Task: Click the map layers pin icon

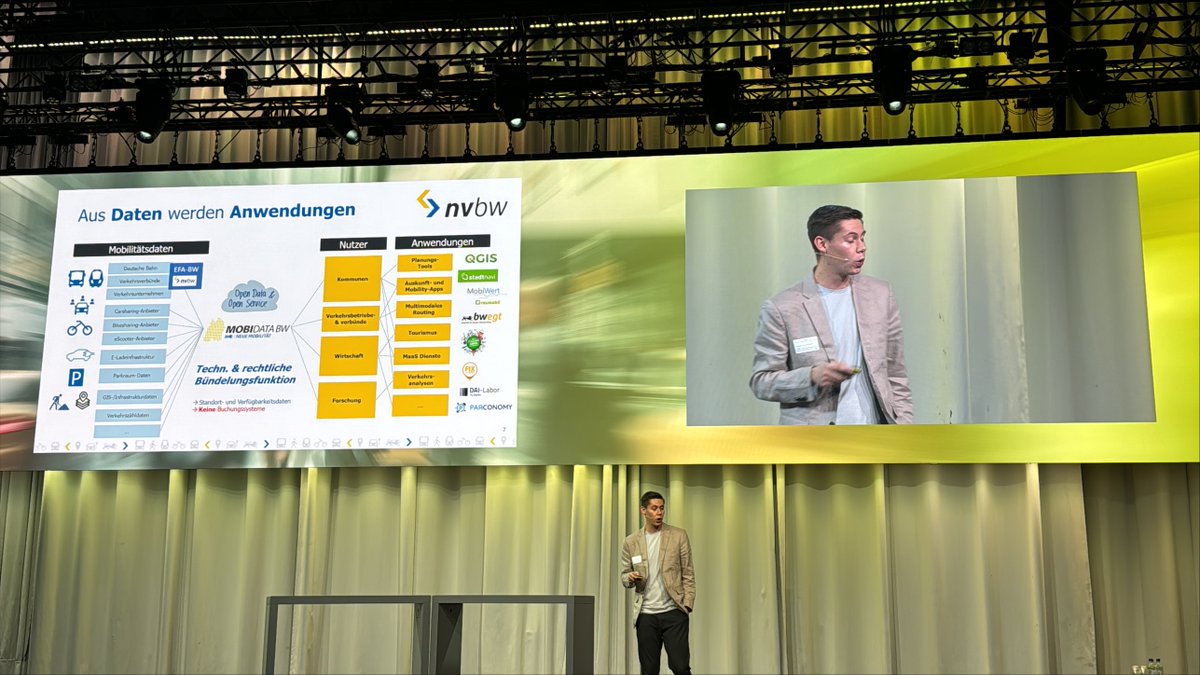Action: (x=83, y=400)
